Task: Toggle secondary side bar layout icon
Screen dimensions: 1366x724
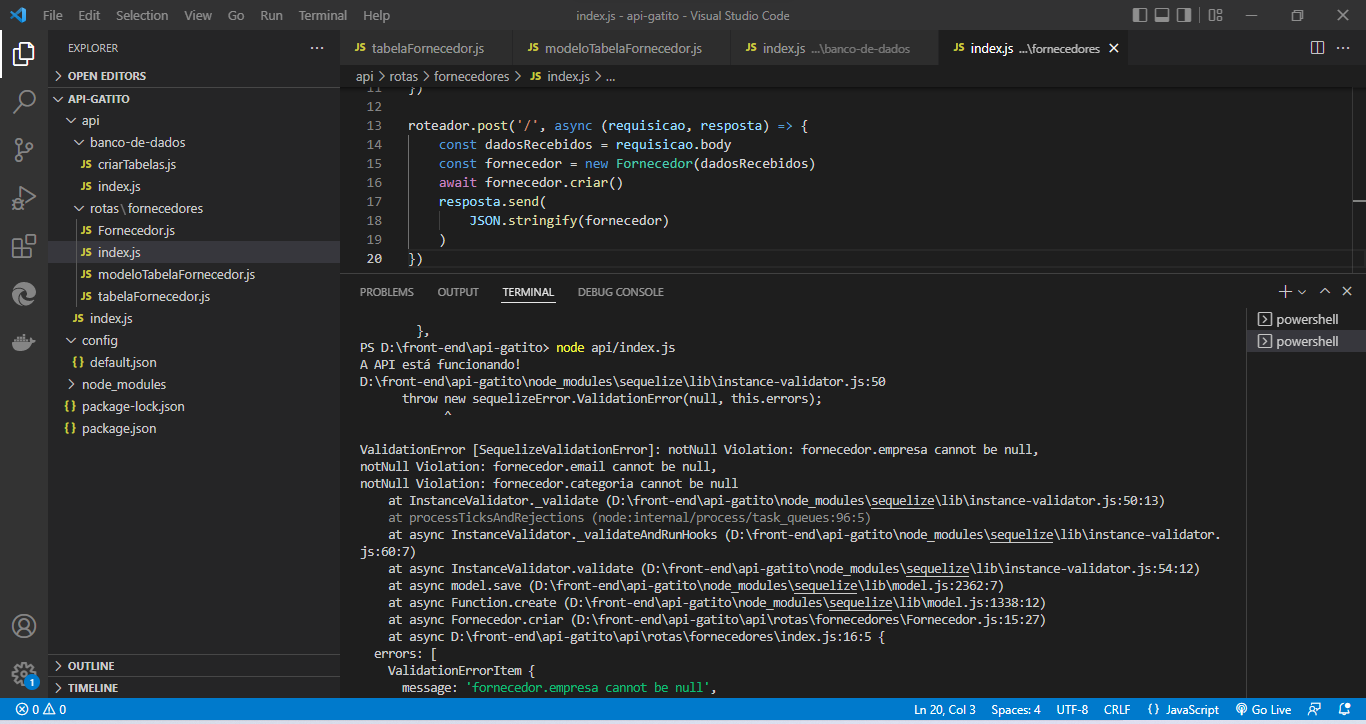Action: tap(1185, 16)
